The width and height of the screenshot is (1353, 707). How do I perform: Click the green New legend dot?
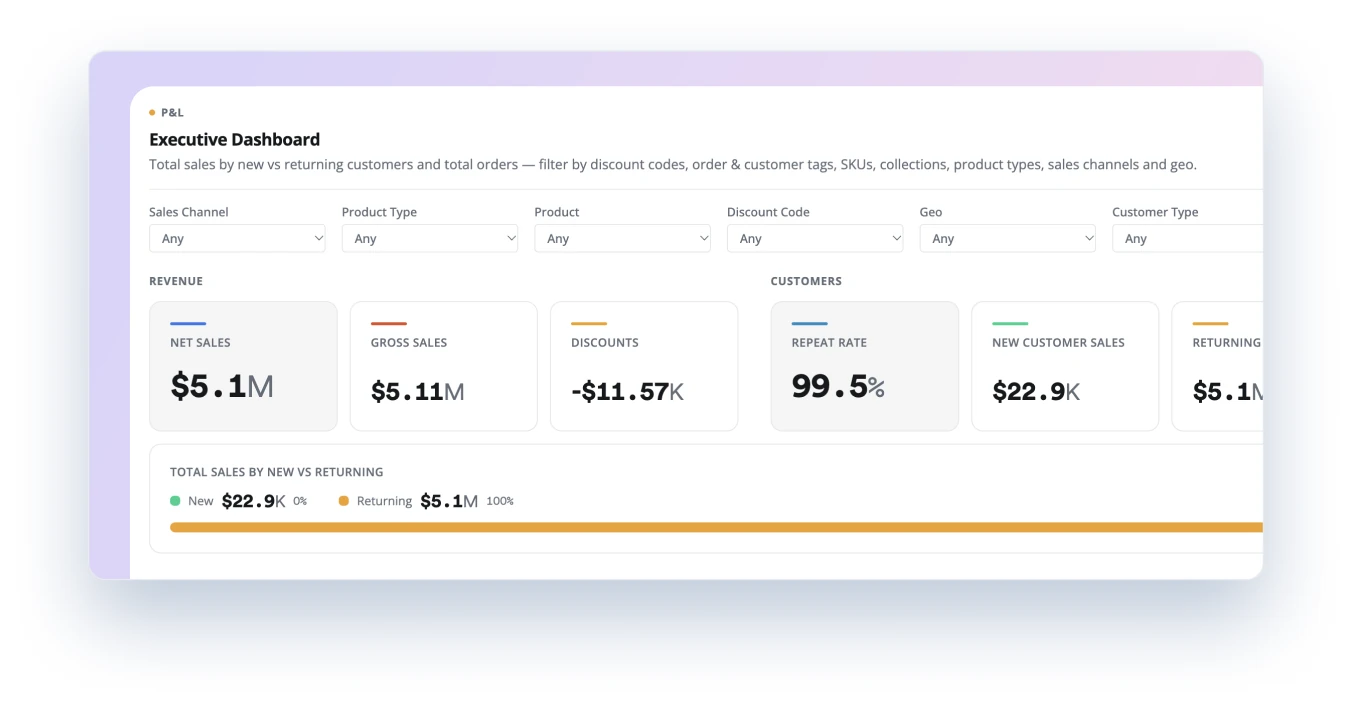(x=175, y=501)
